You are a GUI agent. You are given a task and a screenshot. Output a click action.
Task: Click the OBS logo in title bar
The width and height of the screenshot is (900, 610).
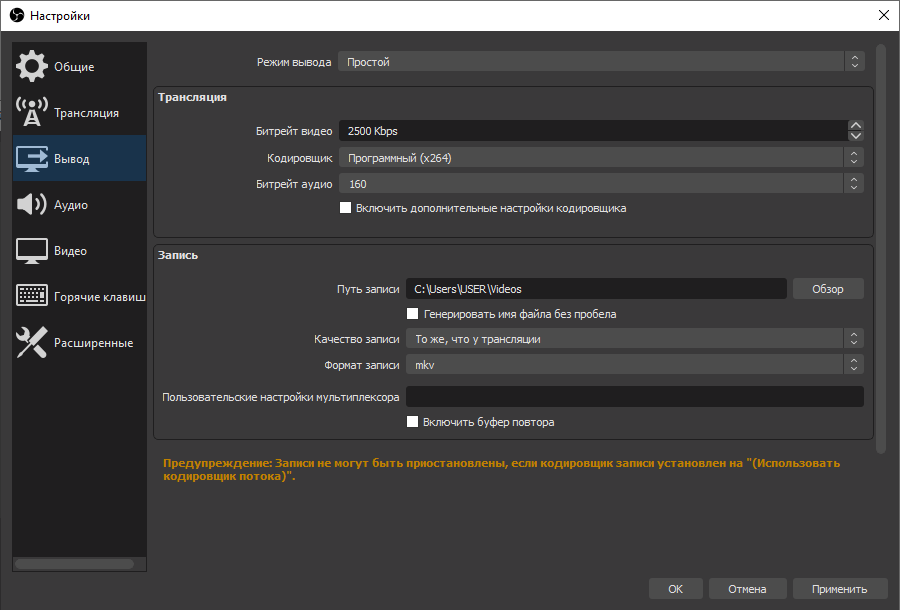coord(15,15)
